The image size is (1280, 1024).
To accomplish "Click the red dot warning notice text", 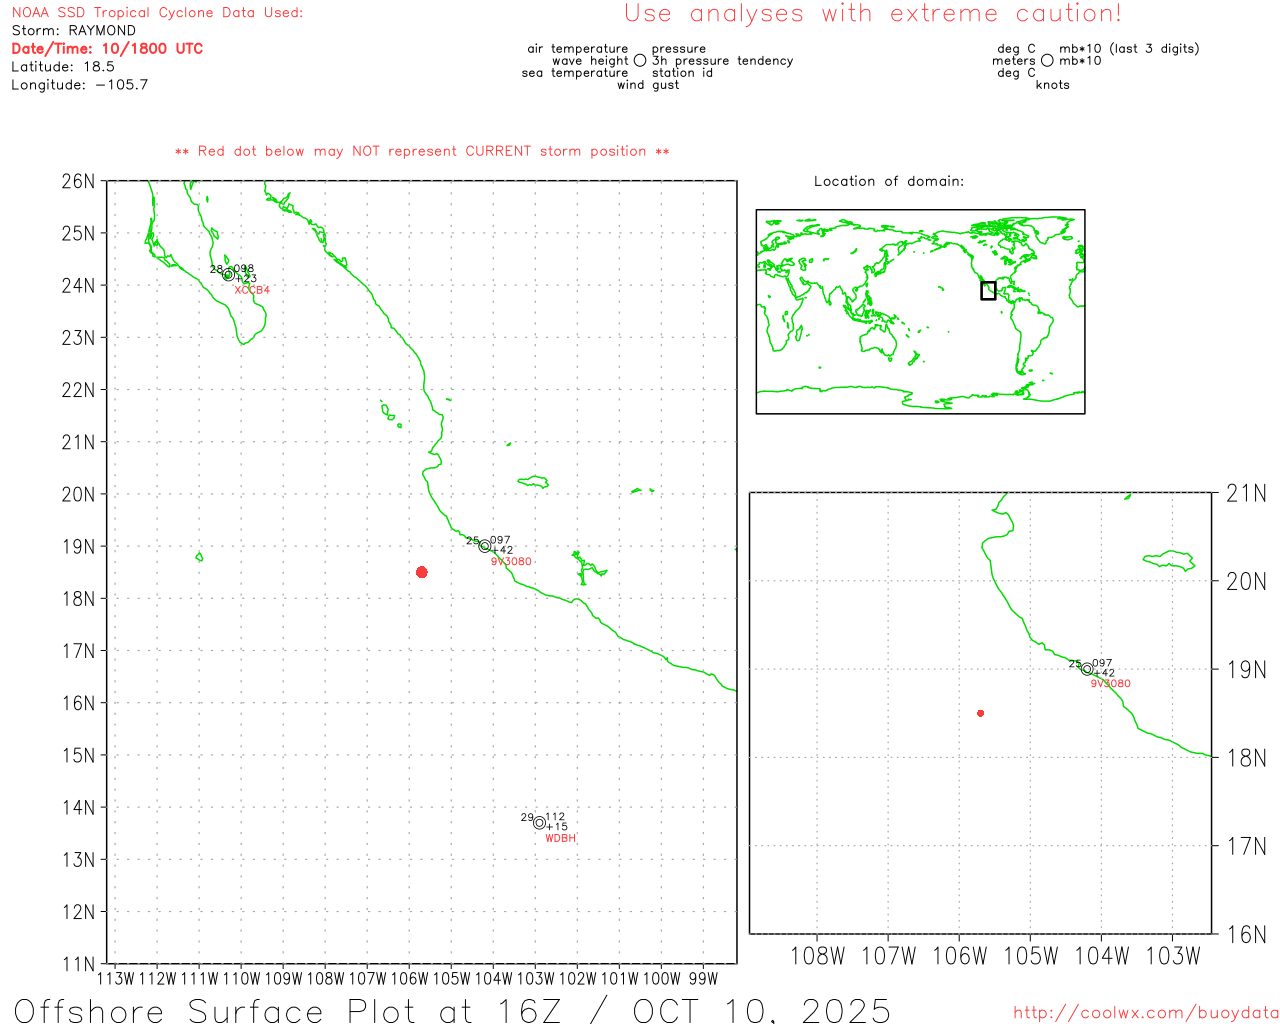I will [x=421, y=151].
